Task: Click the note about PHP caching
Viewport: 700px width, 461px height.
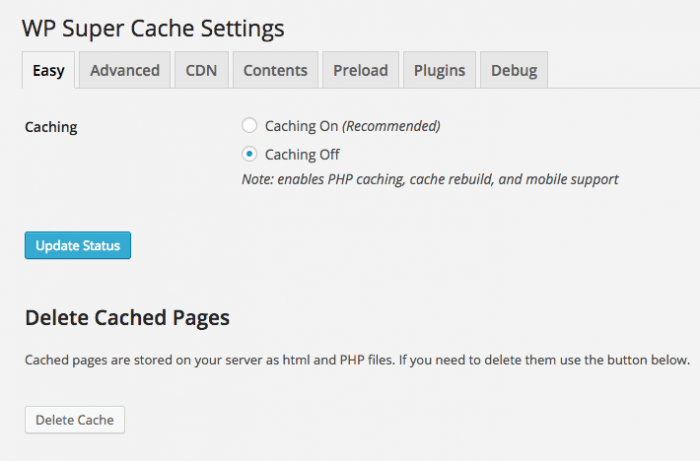Action: coord(430,179)
